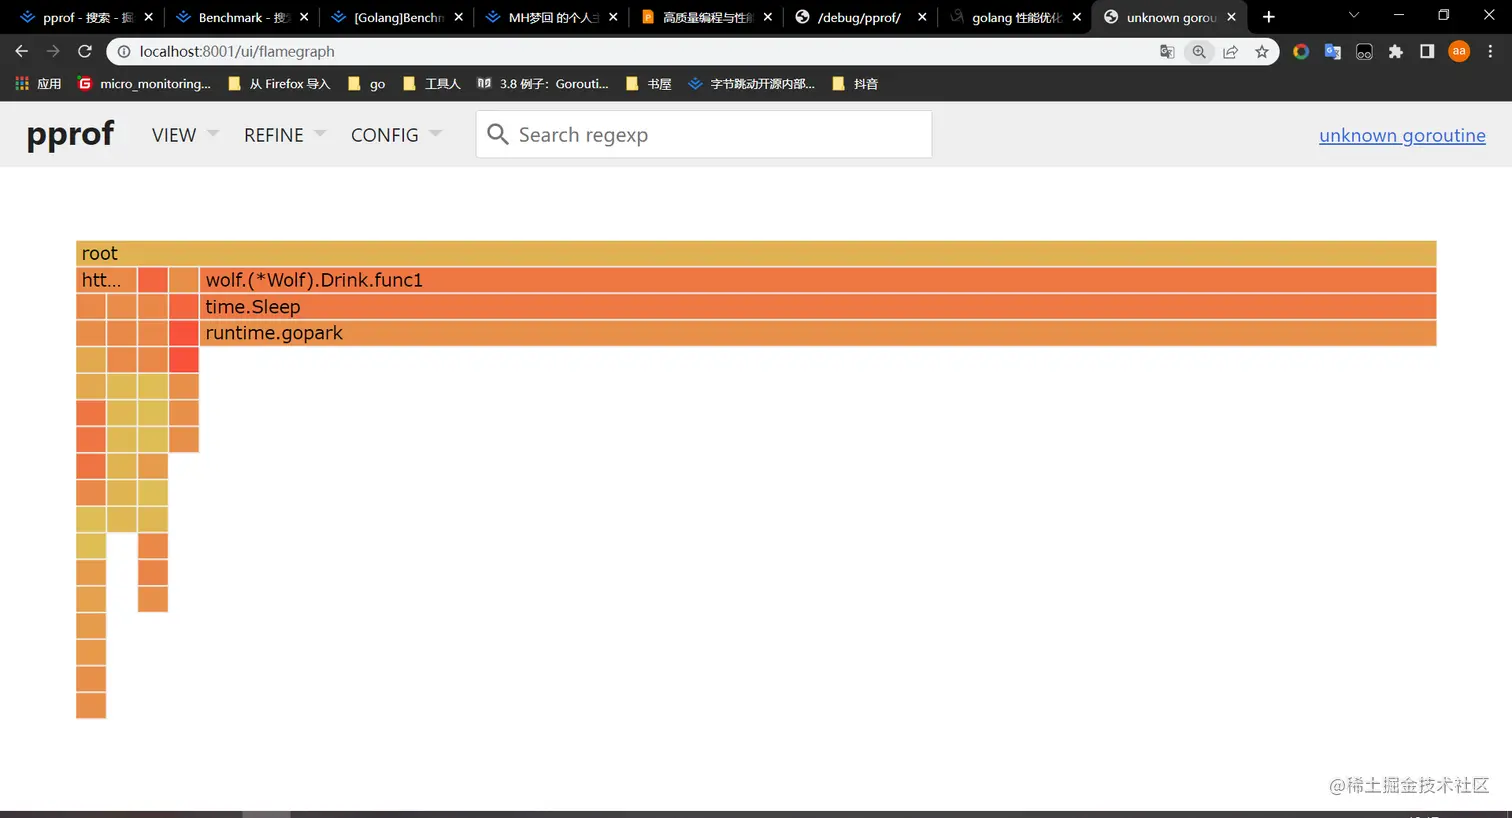Close the Benchmark tab
The image size is (1512, 818).
[x=304, y=17]
